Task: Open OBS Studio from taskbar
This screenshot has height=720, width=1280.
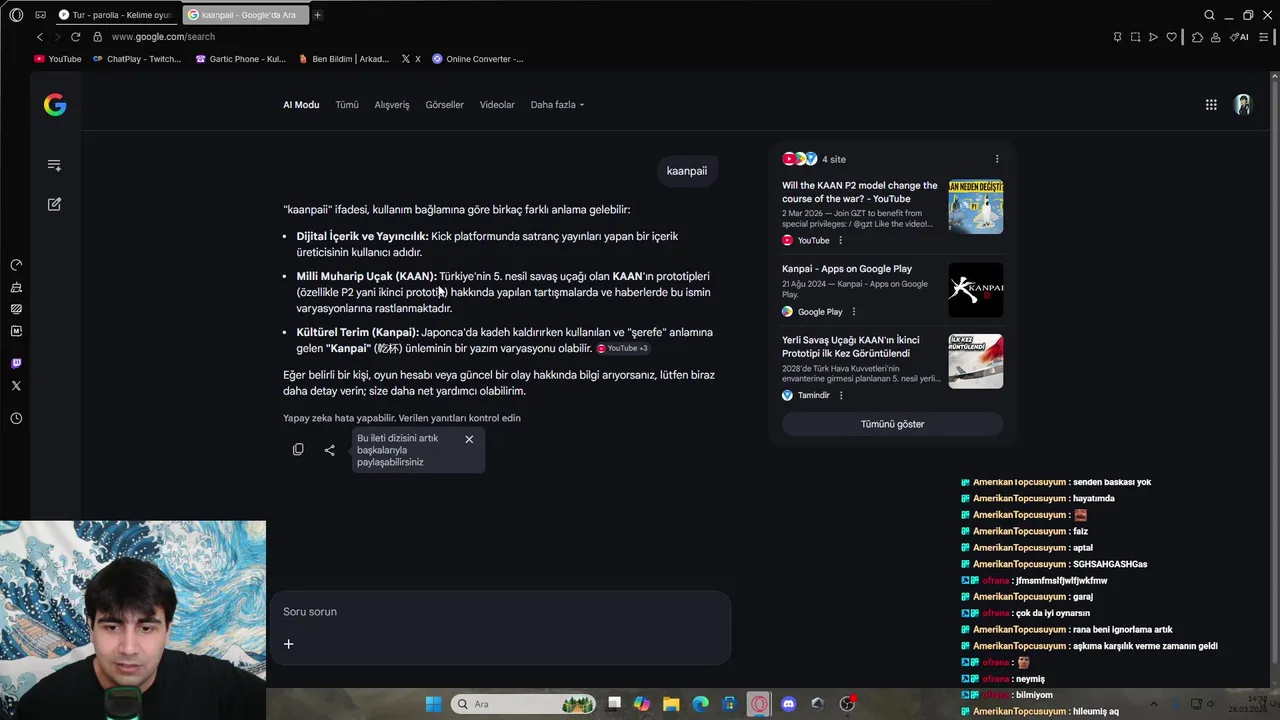Action: 847,704
